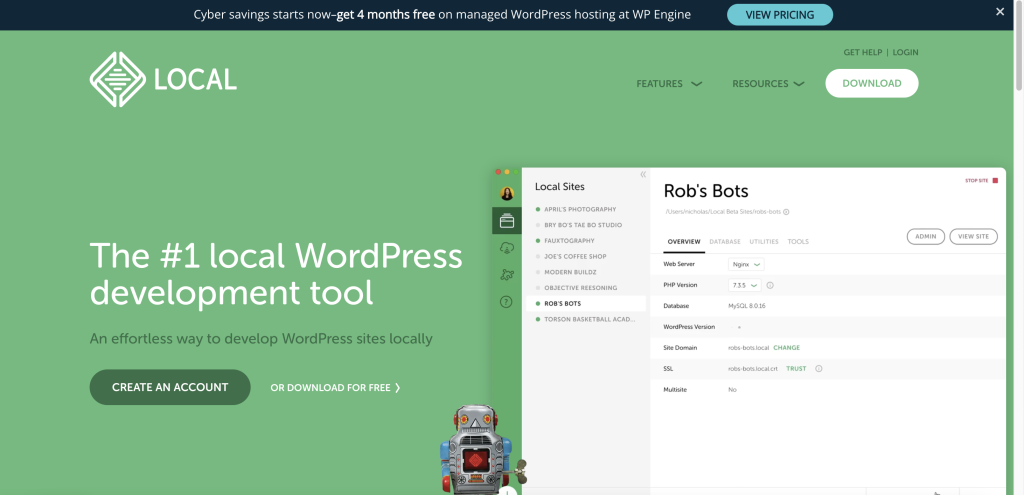Switch to the TOOLS tab

point(798,242)
